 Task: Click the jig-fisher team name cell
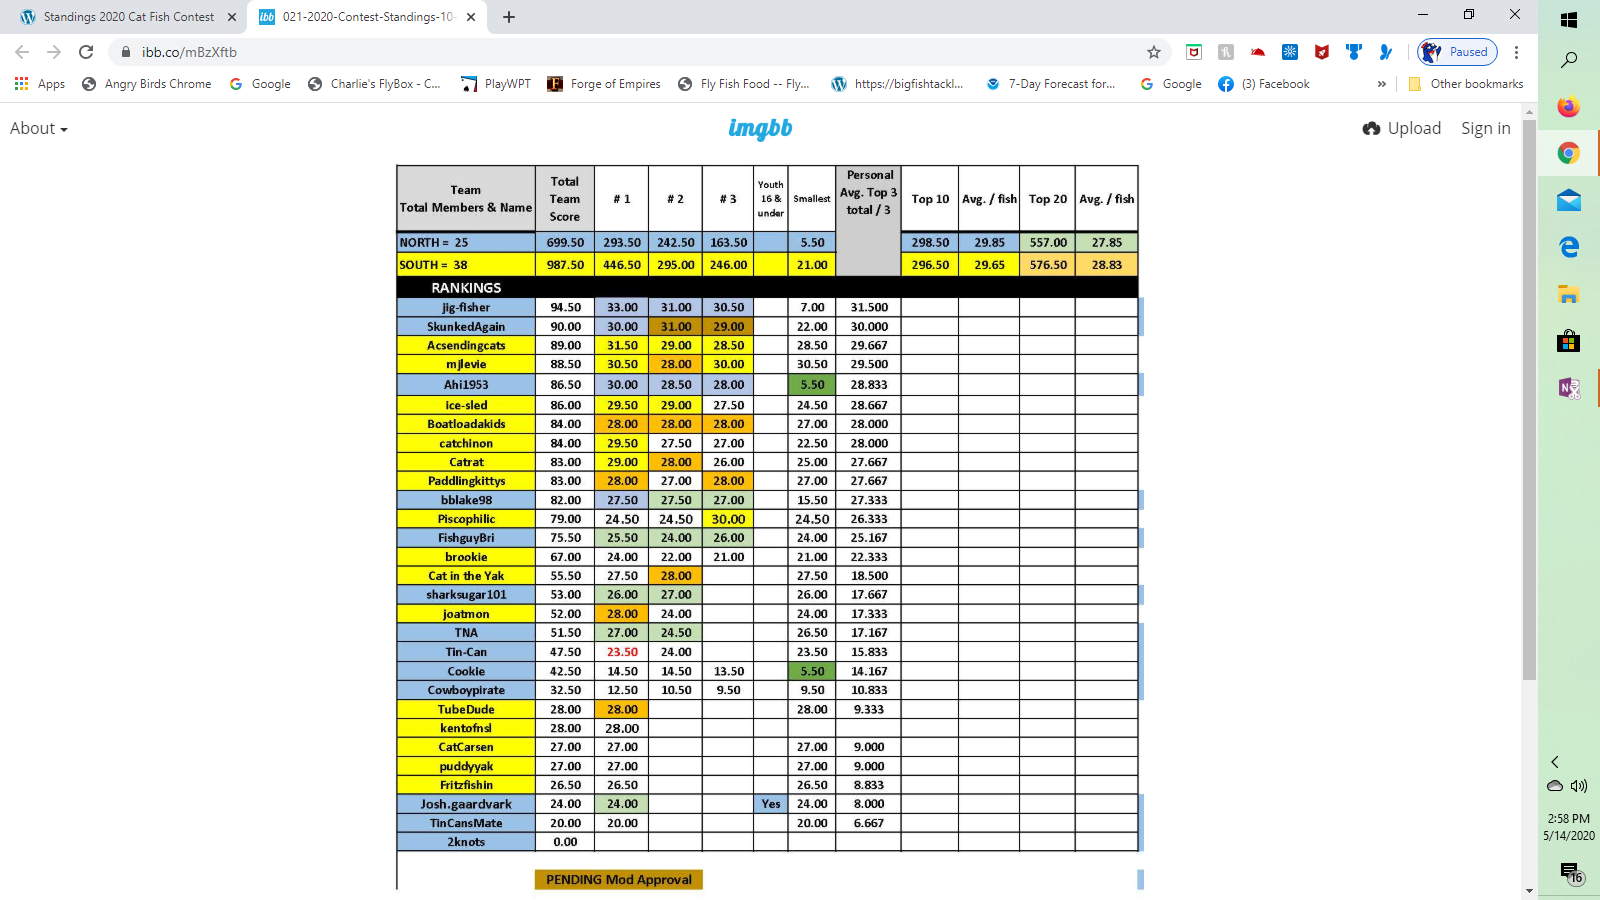coord(466,307)
